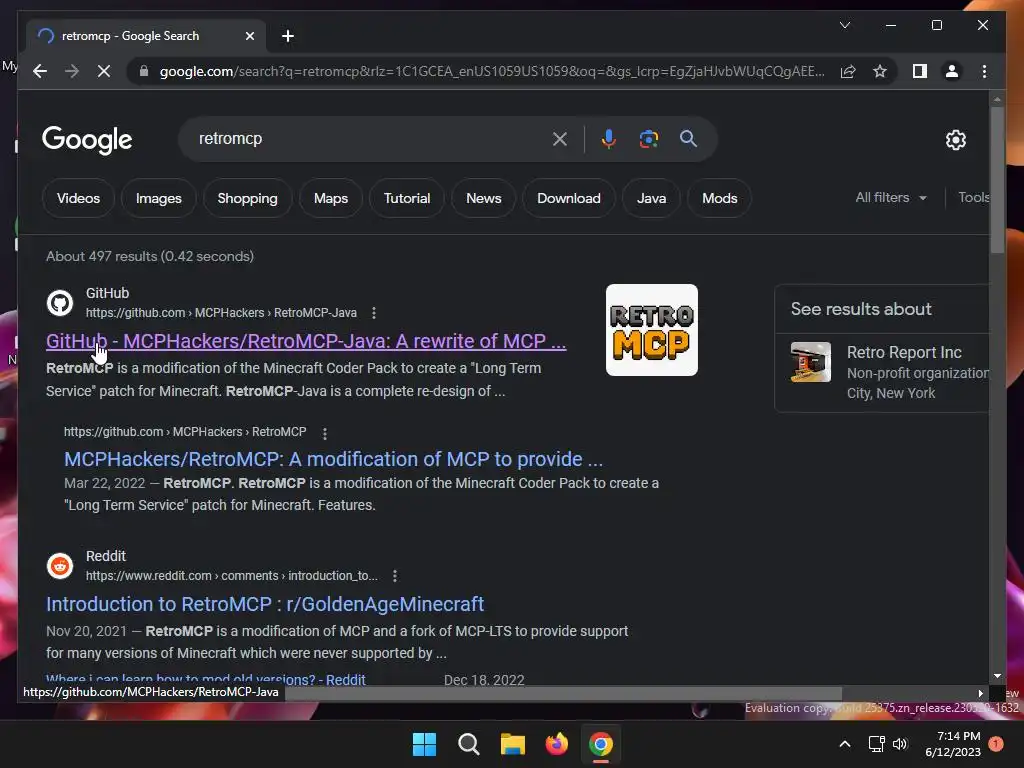The image size is (1024, 768).
Task: Launch Firefox from the taskbar
Action: point(556,744)
